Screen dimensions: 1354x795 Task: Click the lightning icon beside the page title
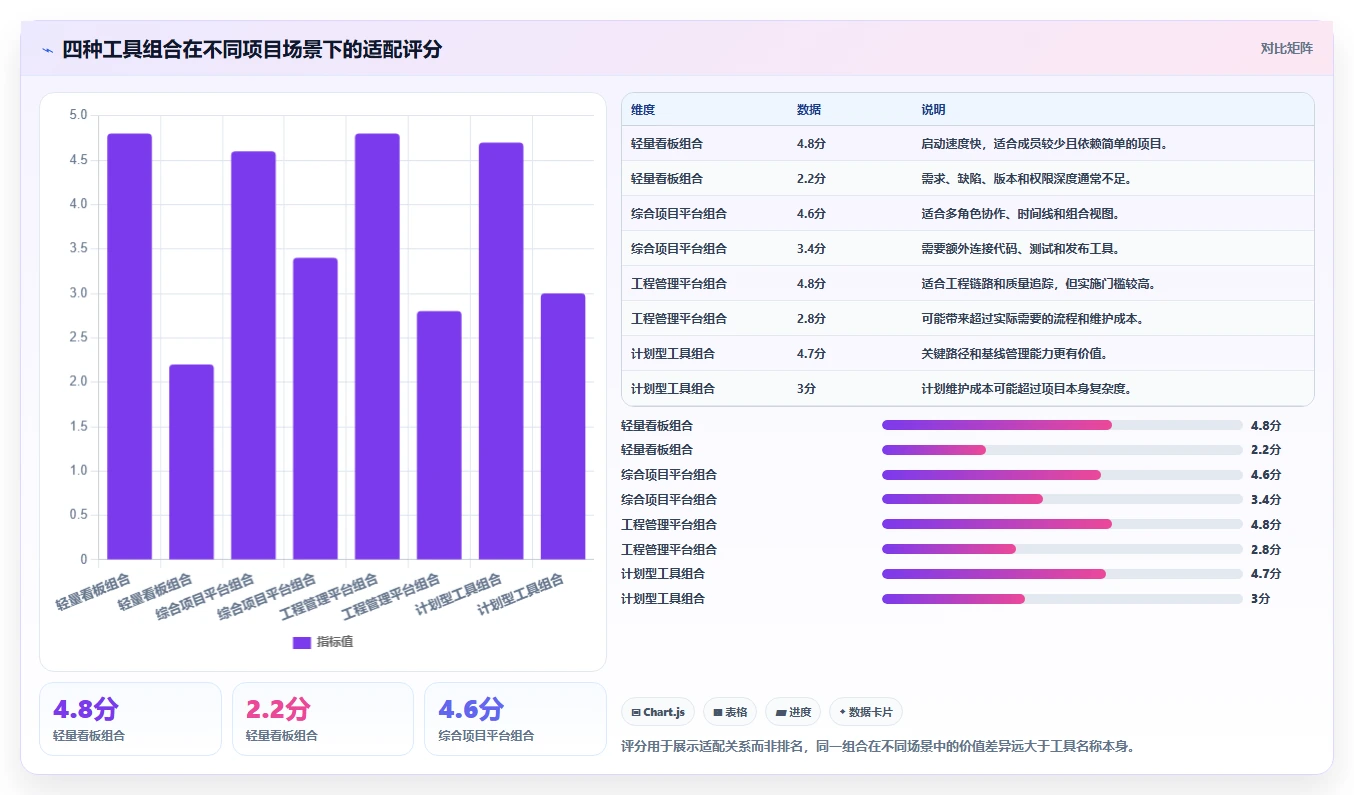(47, 50)
